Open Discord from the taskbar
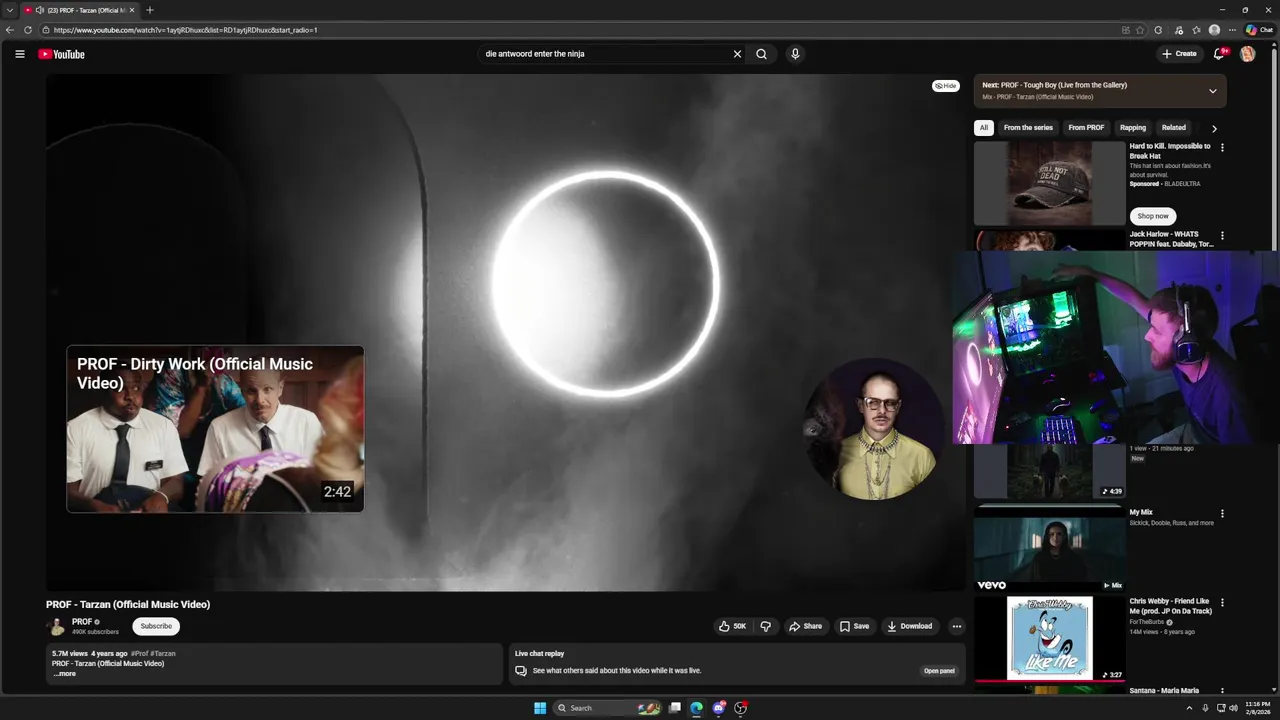This screenshot has height=720, width=1280. [x=718, y=708]
